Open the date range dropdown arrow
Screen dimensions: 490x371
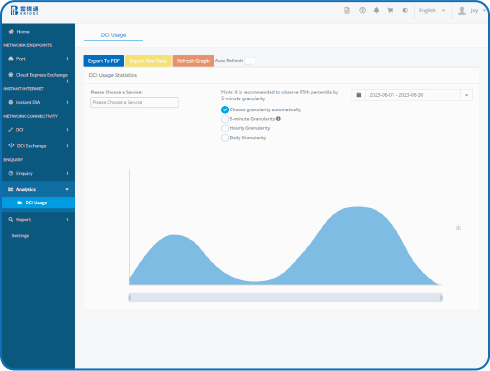pos(466,95)
